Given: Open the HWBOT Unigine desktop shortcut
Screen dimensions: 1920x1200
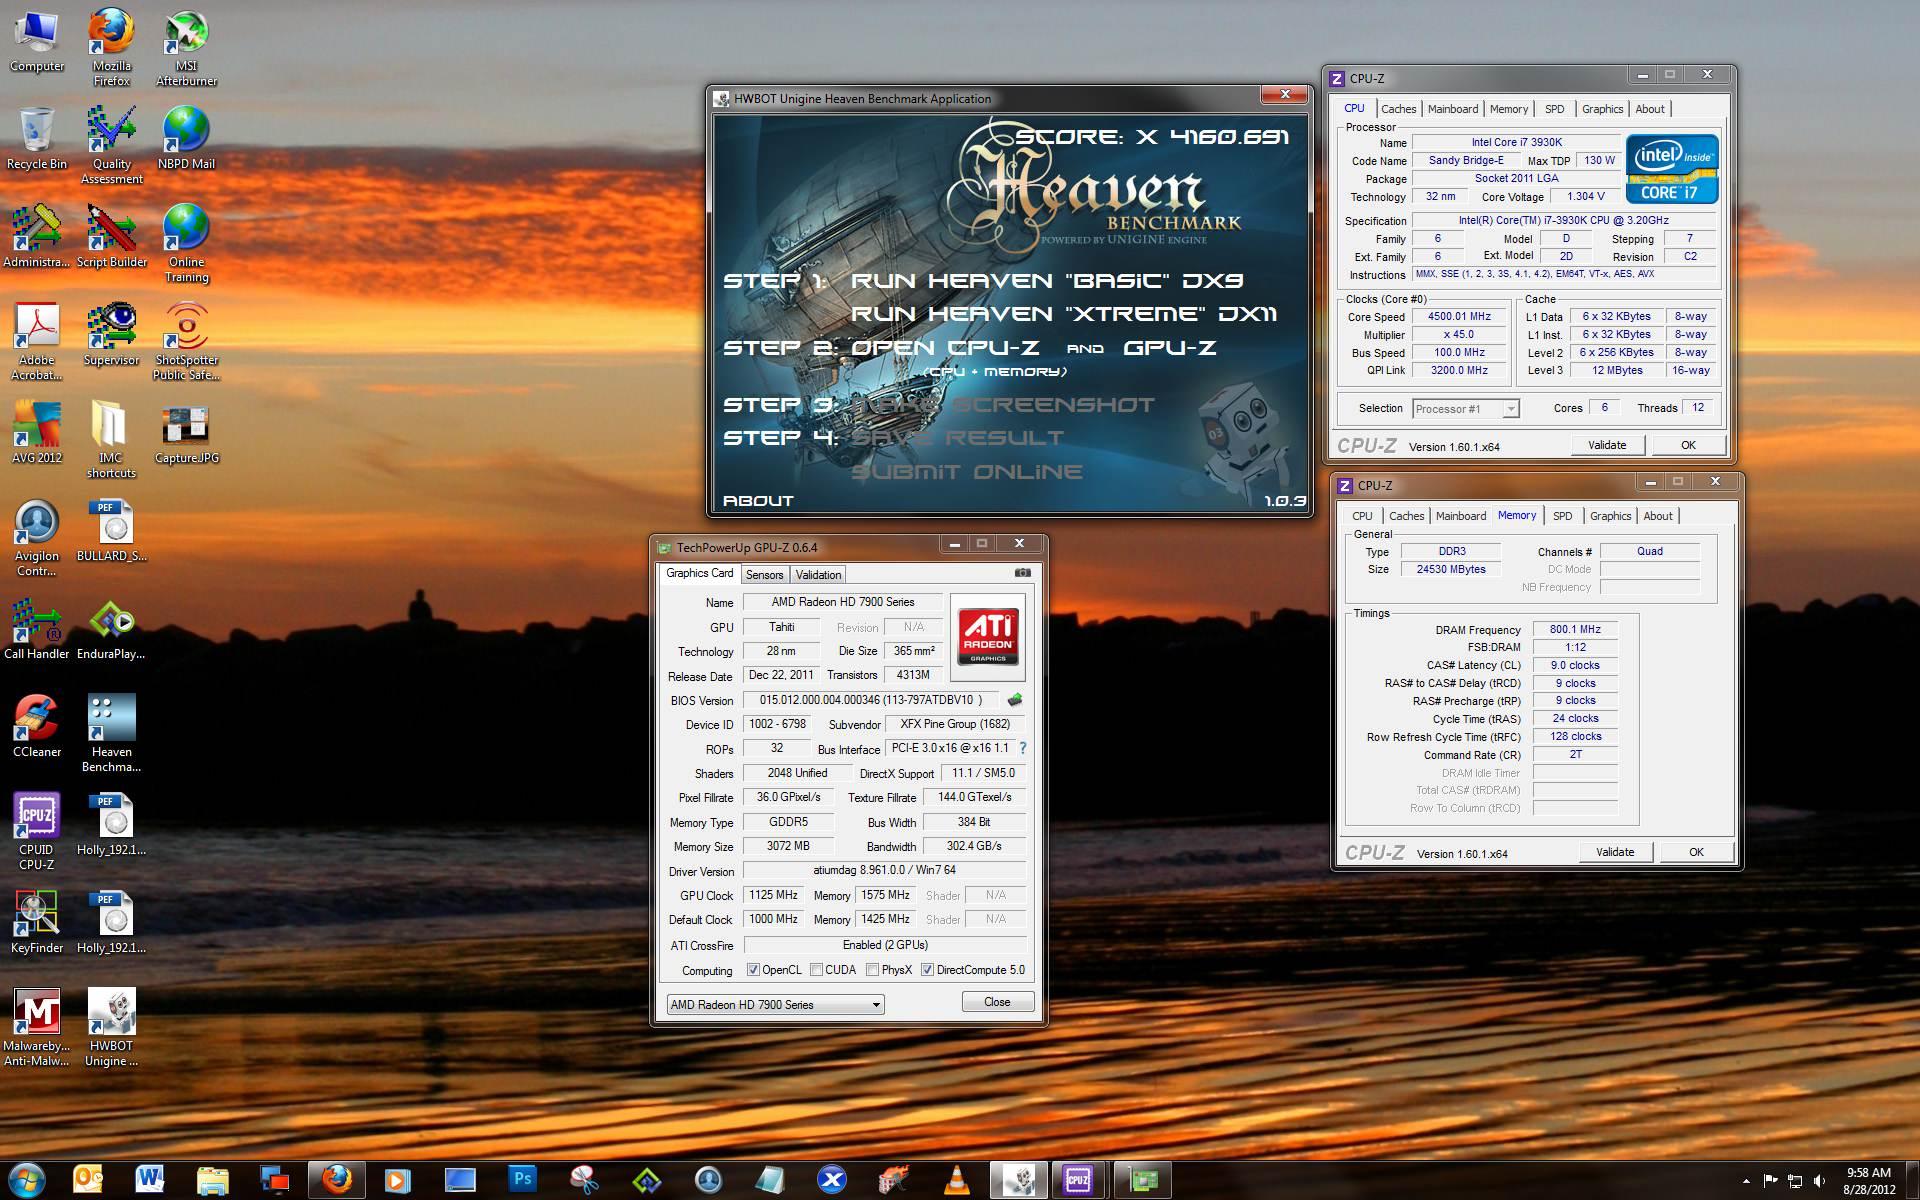Looking at the screenshot, I should [x=111, y=1027].
